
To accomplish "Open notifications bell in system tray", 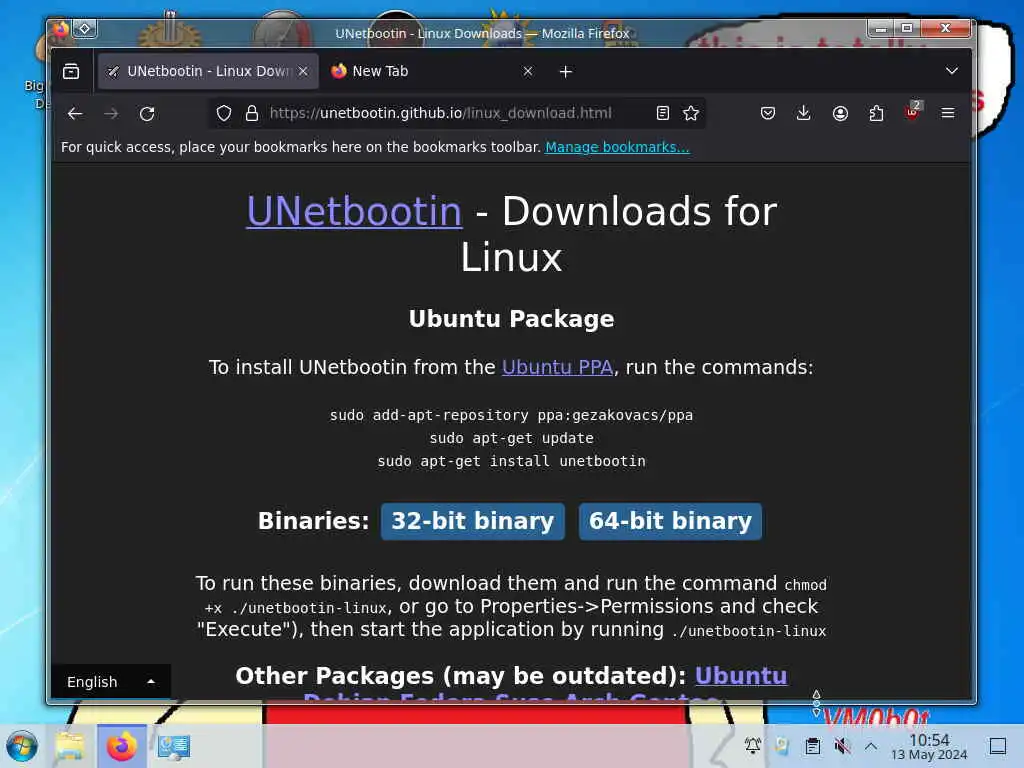I will coord(753,746).
